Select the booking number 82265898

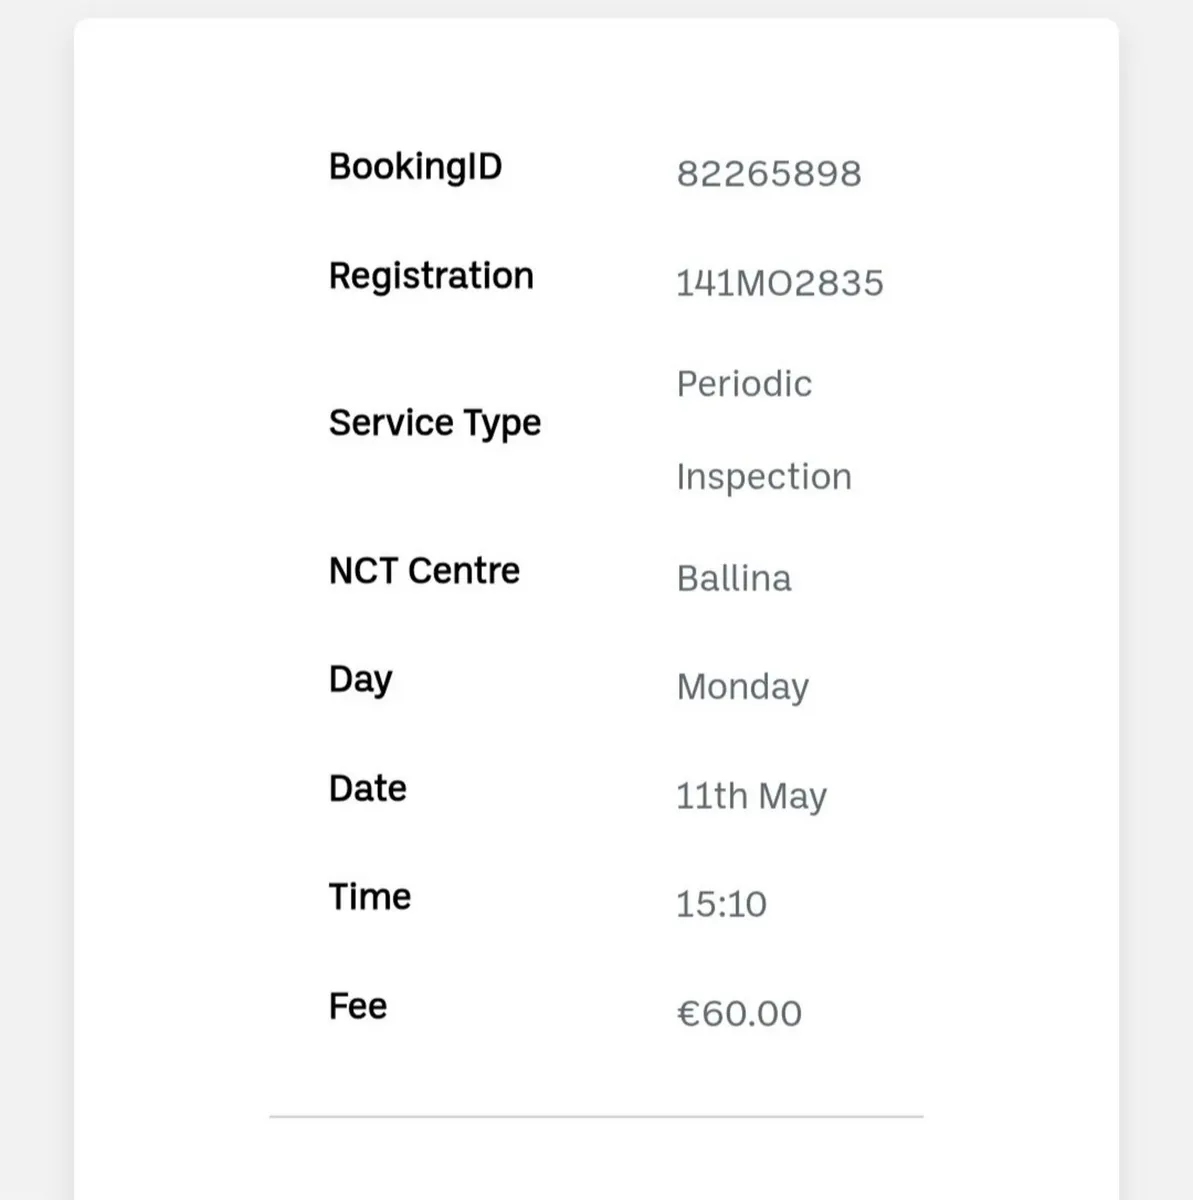tap(768, 174)
